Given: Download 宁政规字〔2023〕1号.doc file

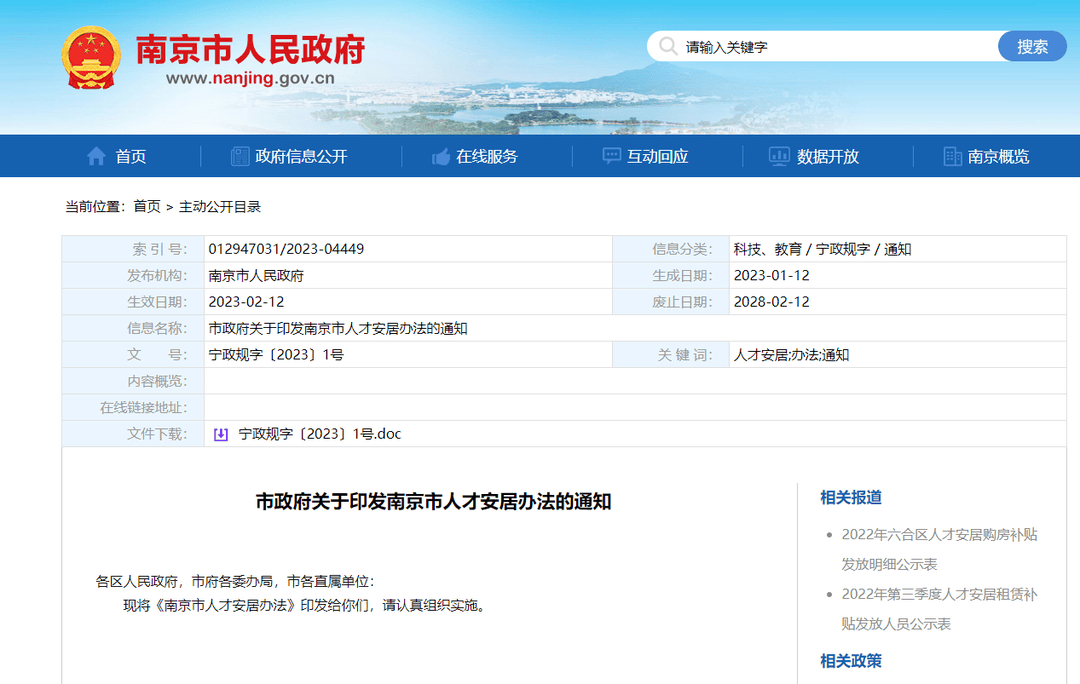Looking at the screenshot, I should [x=319, y=434].
